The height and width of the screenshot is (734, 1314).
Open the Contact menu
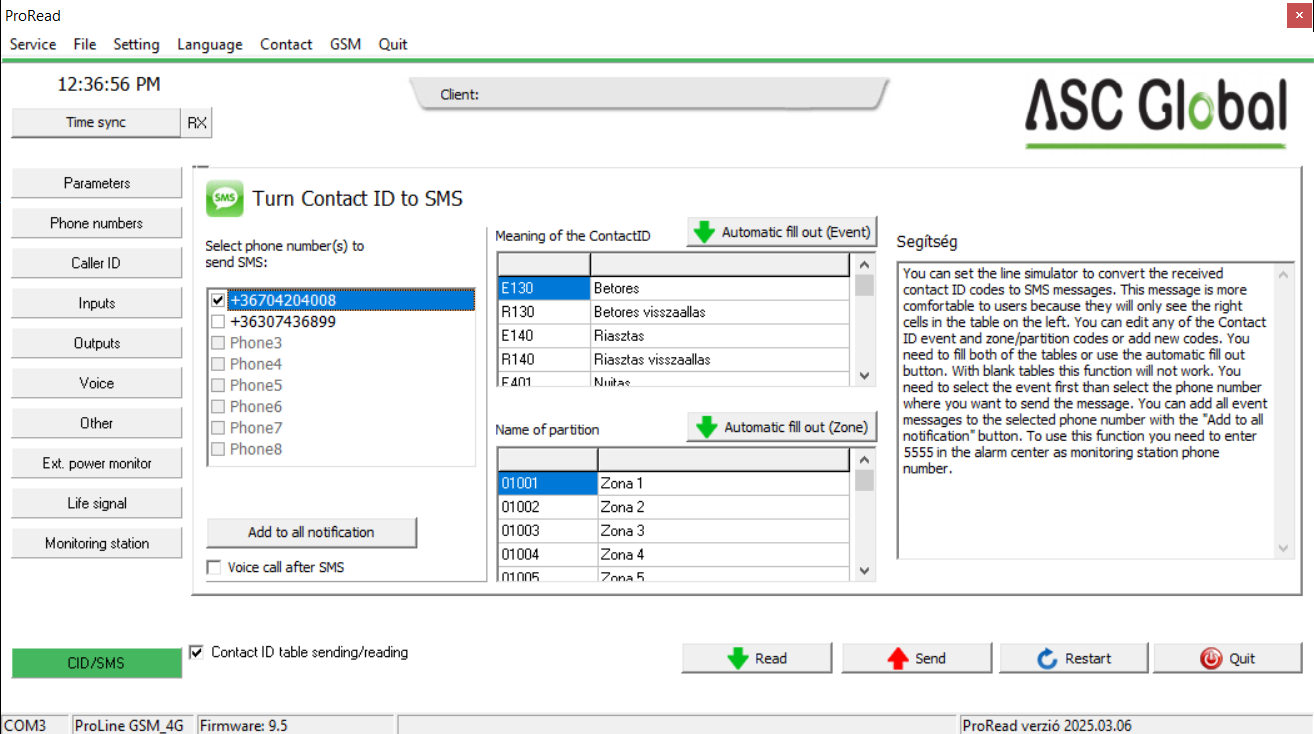[x=286, y=44]
